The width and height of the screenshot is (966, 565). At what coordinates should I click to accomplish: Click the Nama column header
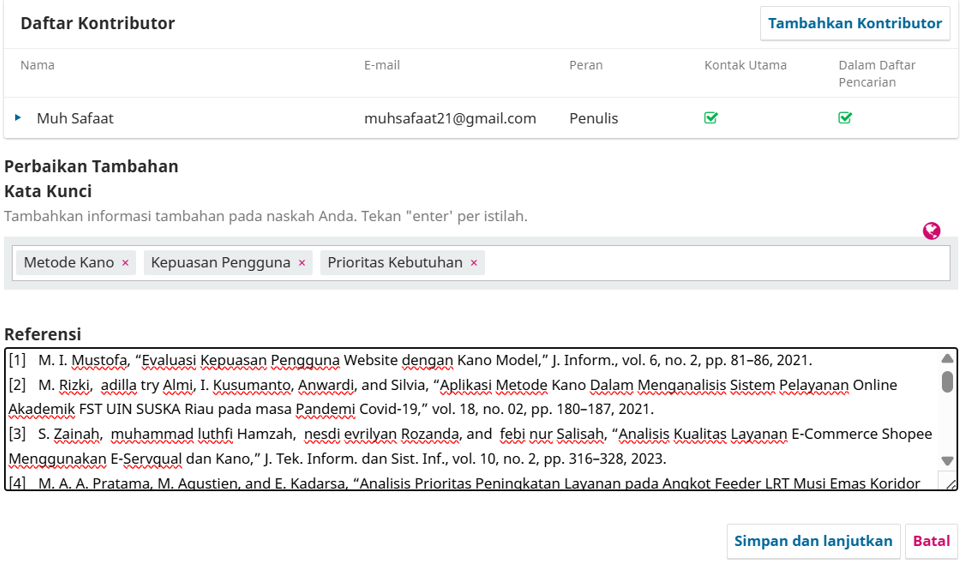[37, 65]
